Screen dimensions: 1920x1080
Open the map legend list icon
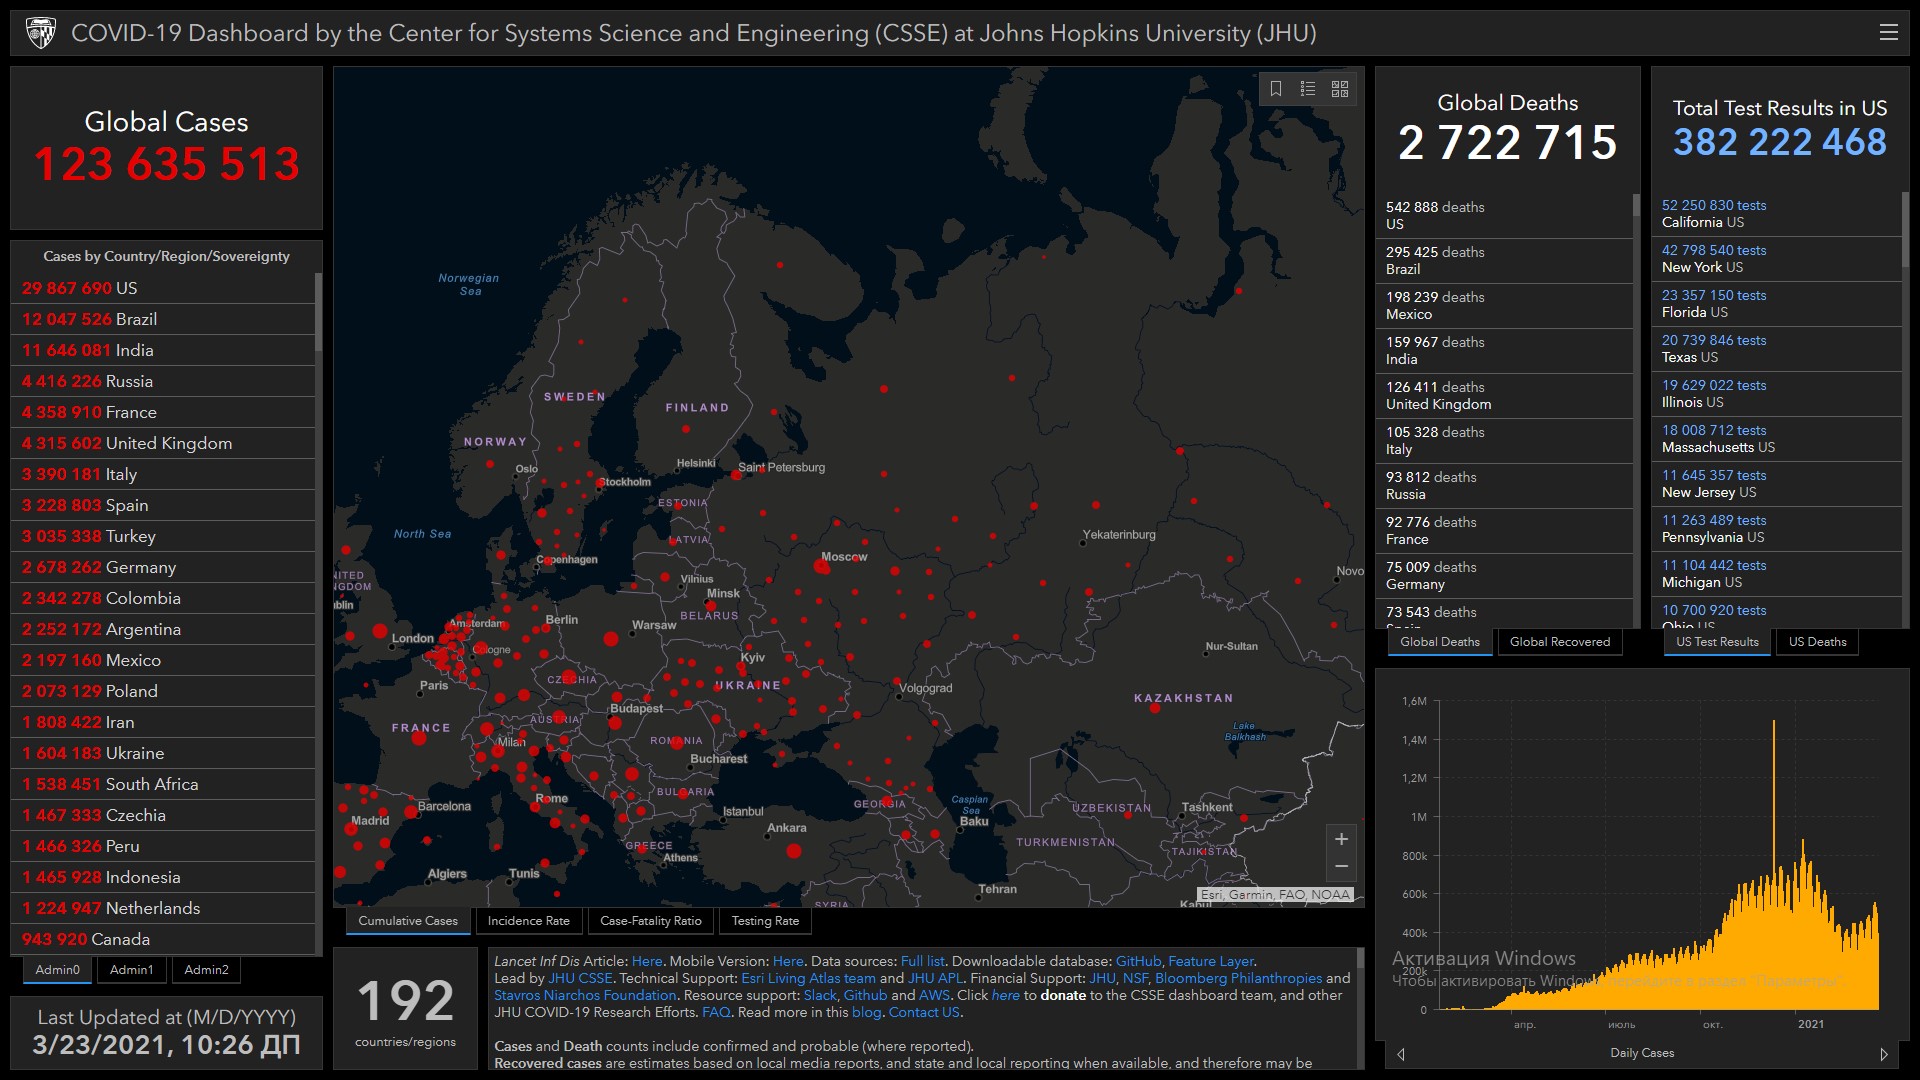click(x=1308, y=89)
